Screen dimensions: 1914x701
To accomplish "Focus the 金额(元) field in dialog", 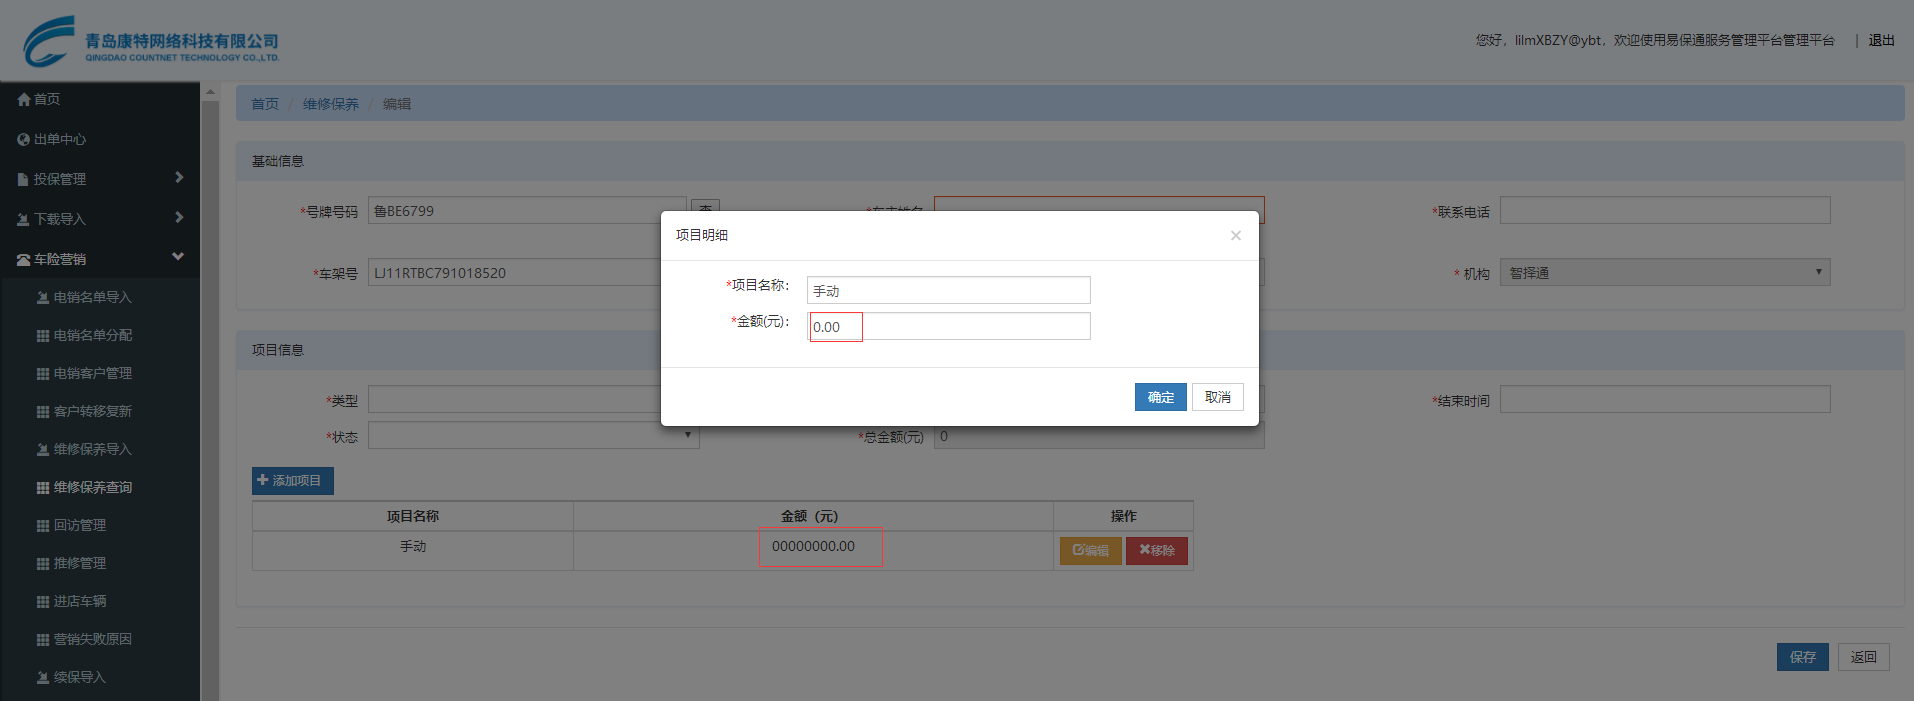I will (x=949, y=326).
